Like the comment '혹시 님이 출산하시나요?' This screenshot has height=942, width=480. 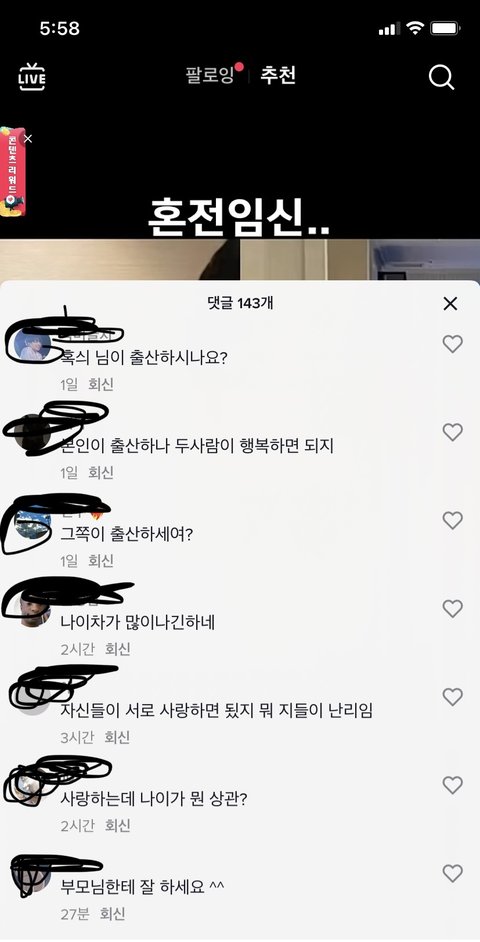pyautogui.click(x=452, y=344)
